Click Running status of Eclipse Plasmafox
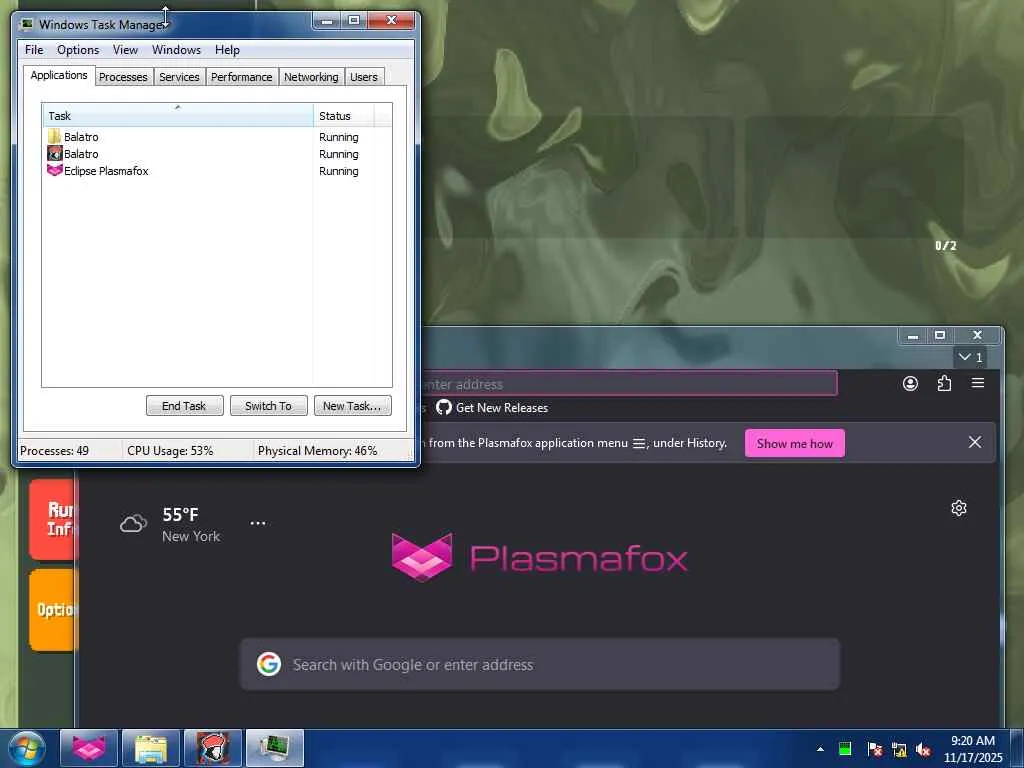Image resolution: width=1024 pixels, height=768 pixels. (338, 171)
